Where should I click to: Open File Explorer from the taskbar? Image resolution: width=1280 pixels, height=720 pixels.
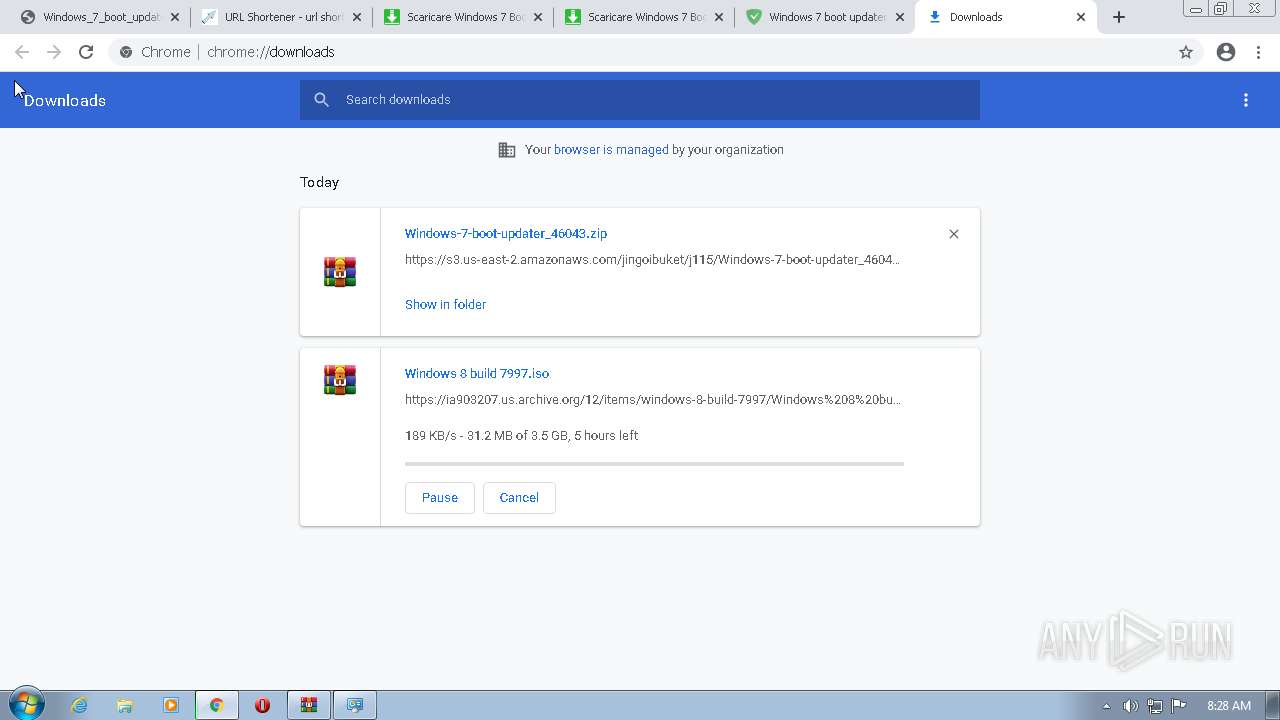[125, 705]
